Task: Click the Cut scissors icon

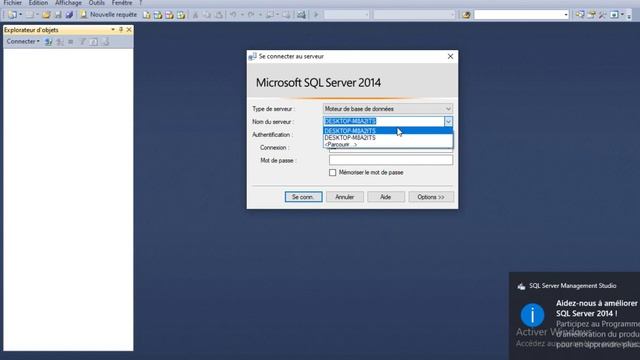Action: click(x=196, y=15)
